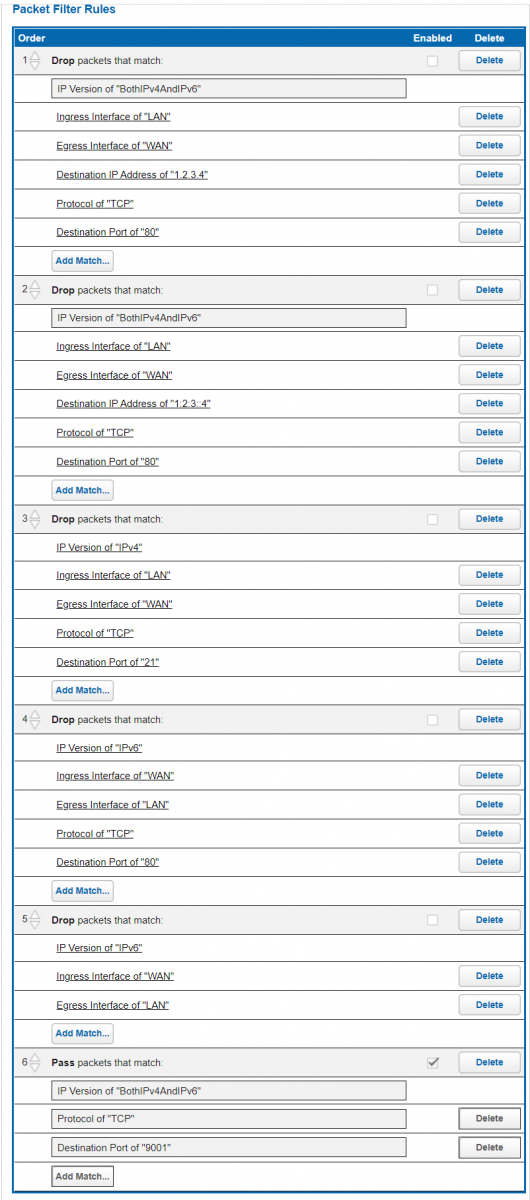Open Destination Port of "21" match
The height and width of the screenshot is (1200, 530).
(108, 662)
